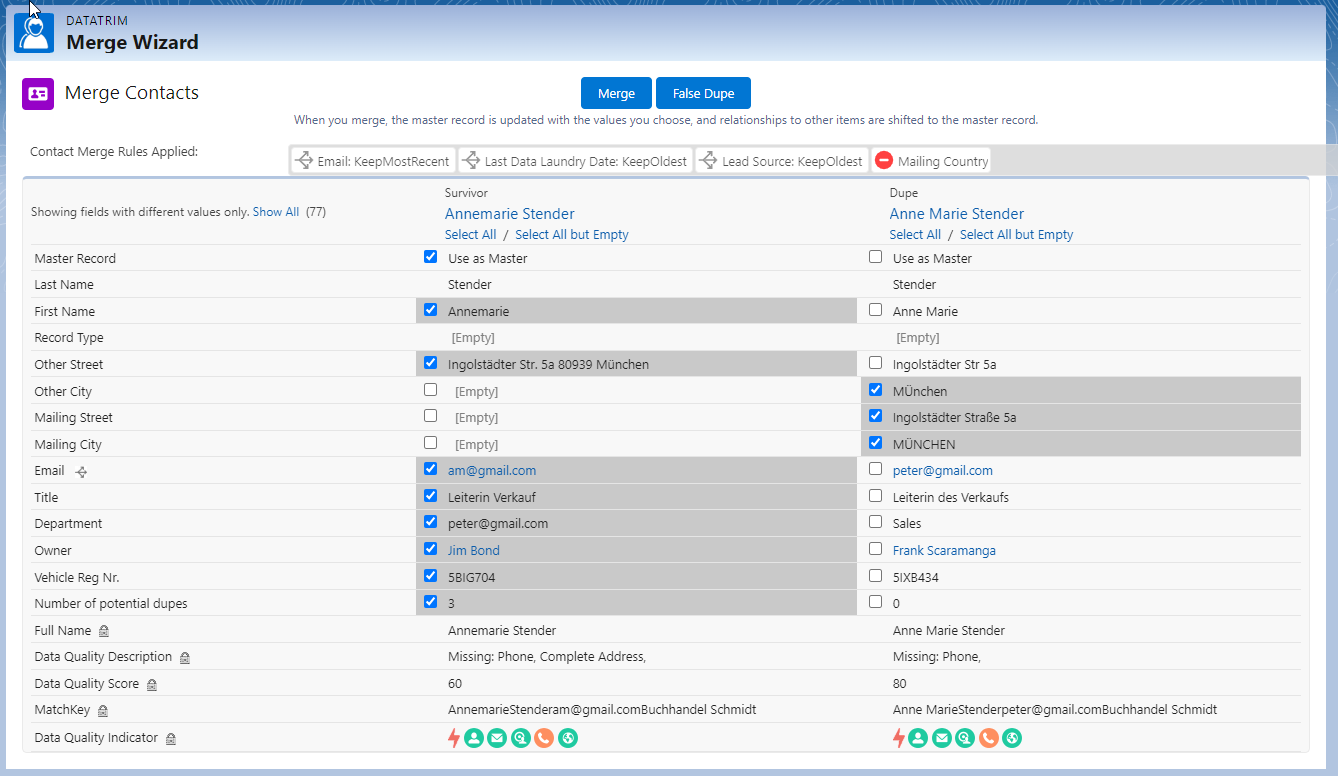Uncheck Use as Master for Annemarie Stender
The width and height of the screenshot is (1338, 776).
(430, 257)
